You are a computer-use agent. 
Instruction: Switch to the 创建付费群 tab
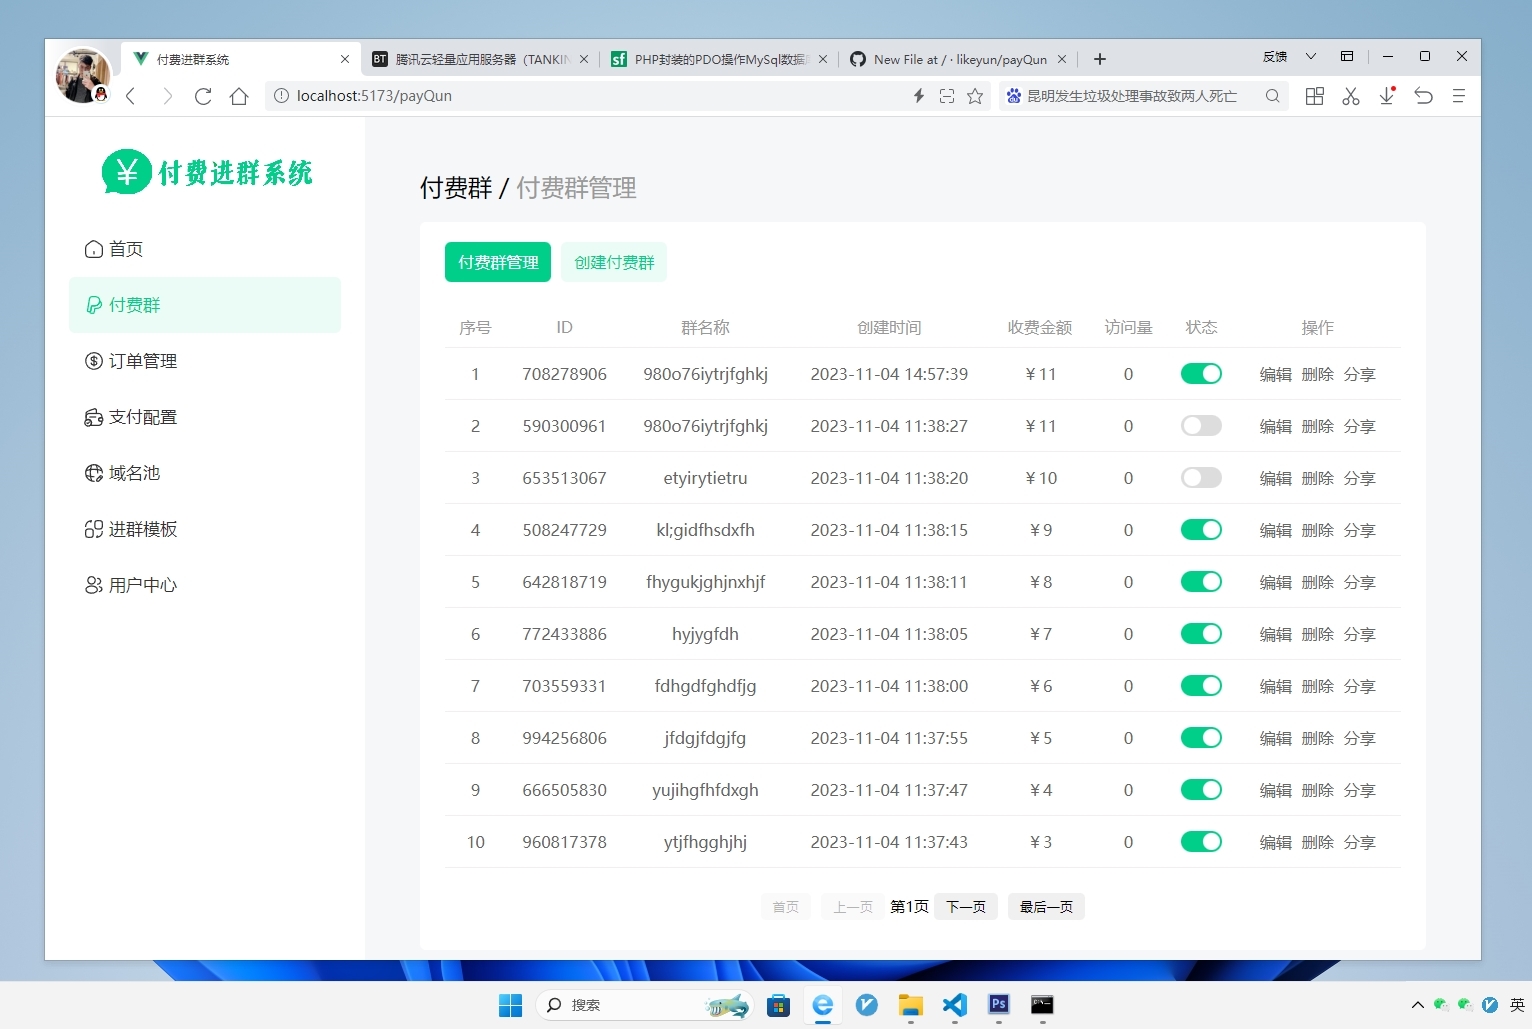(x=613, y=262)
